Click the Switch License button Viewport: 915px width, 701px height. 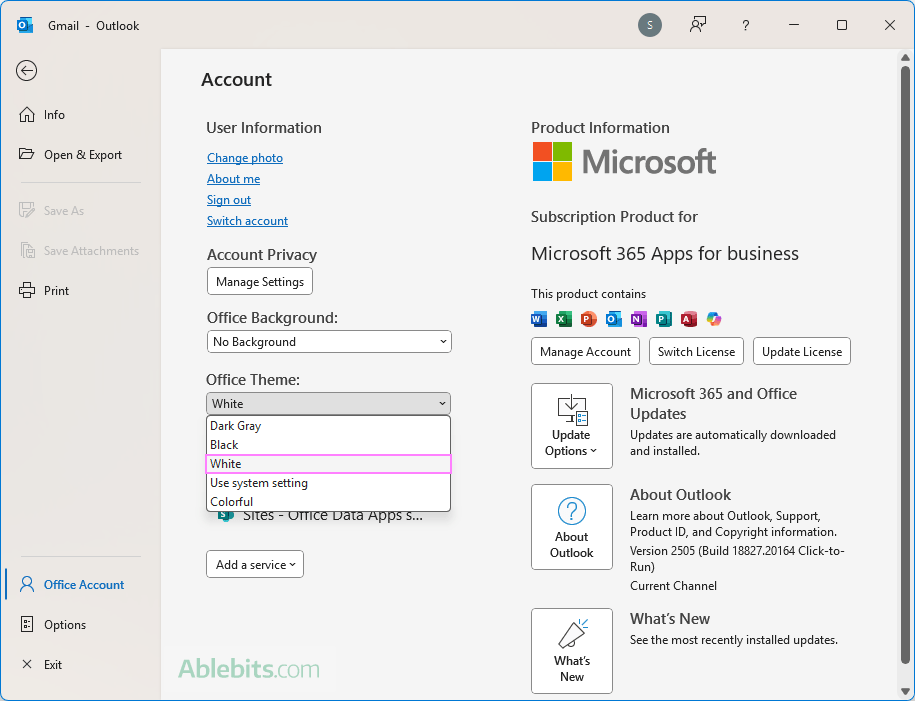pyautogui.click(x=696, y=351)
